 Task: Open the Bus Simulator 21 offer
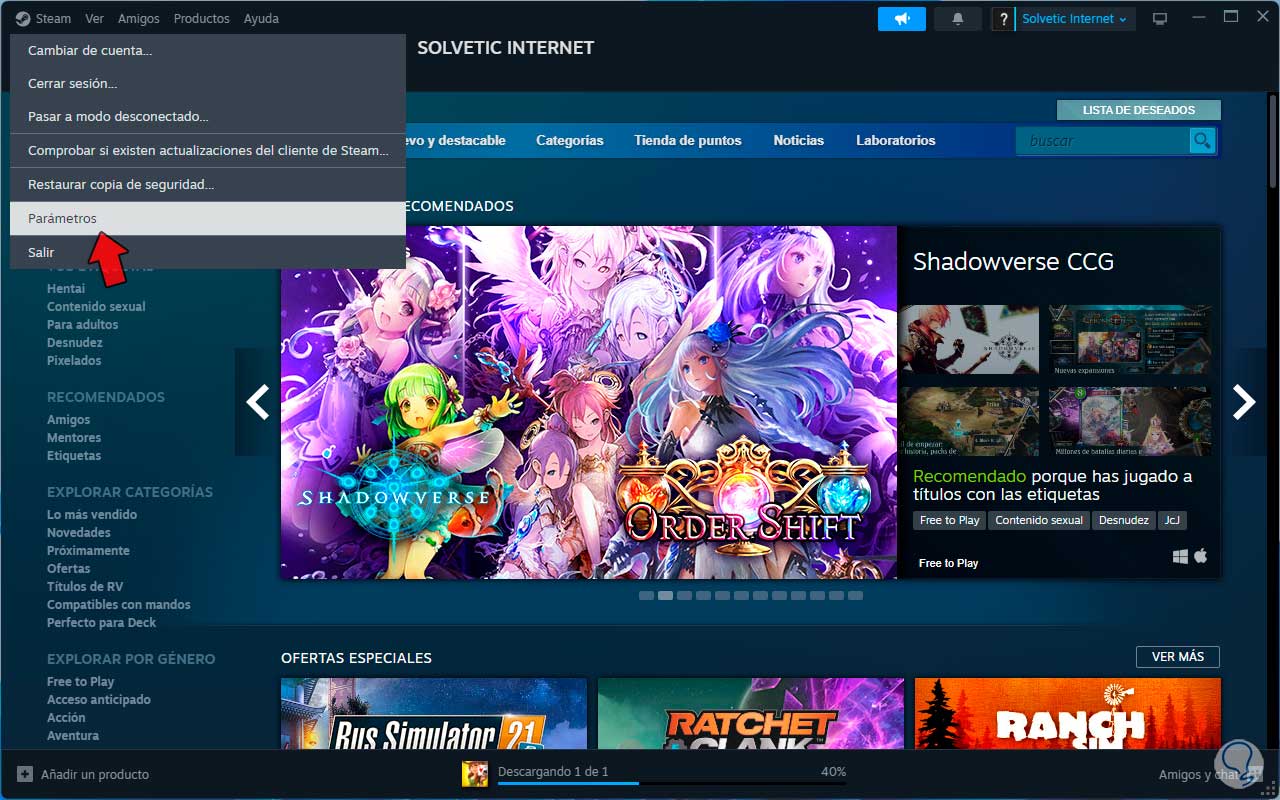coord(434,714)
